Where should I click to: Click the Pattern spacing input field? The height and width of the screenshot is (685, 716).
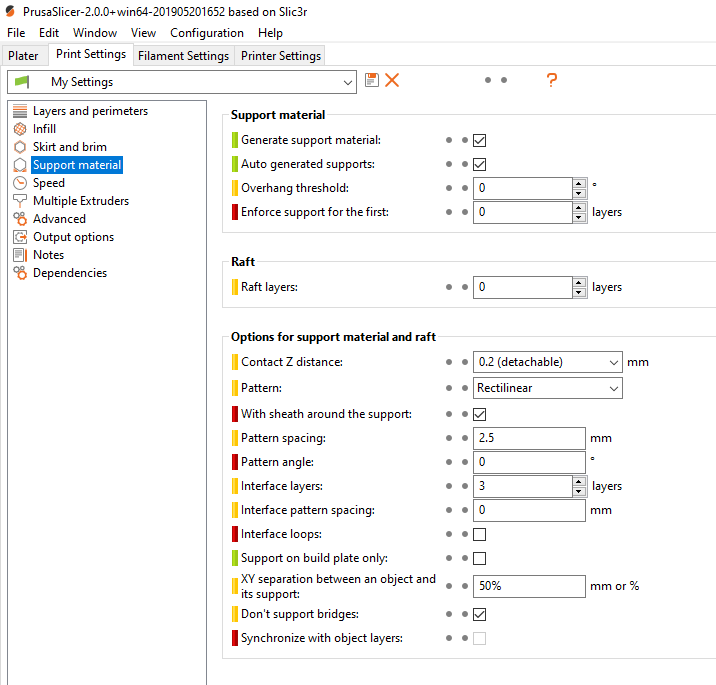click(529, 438)
